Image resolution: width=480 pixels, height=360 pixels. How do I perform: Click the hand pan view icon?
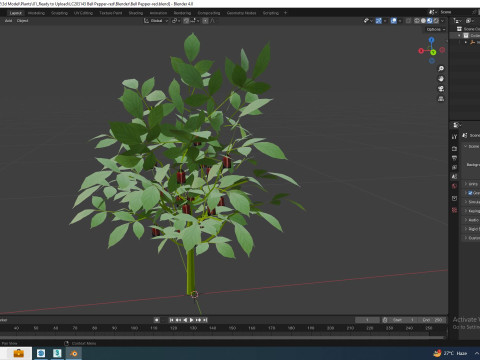(441, 79)
